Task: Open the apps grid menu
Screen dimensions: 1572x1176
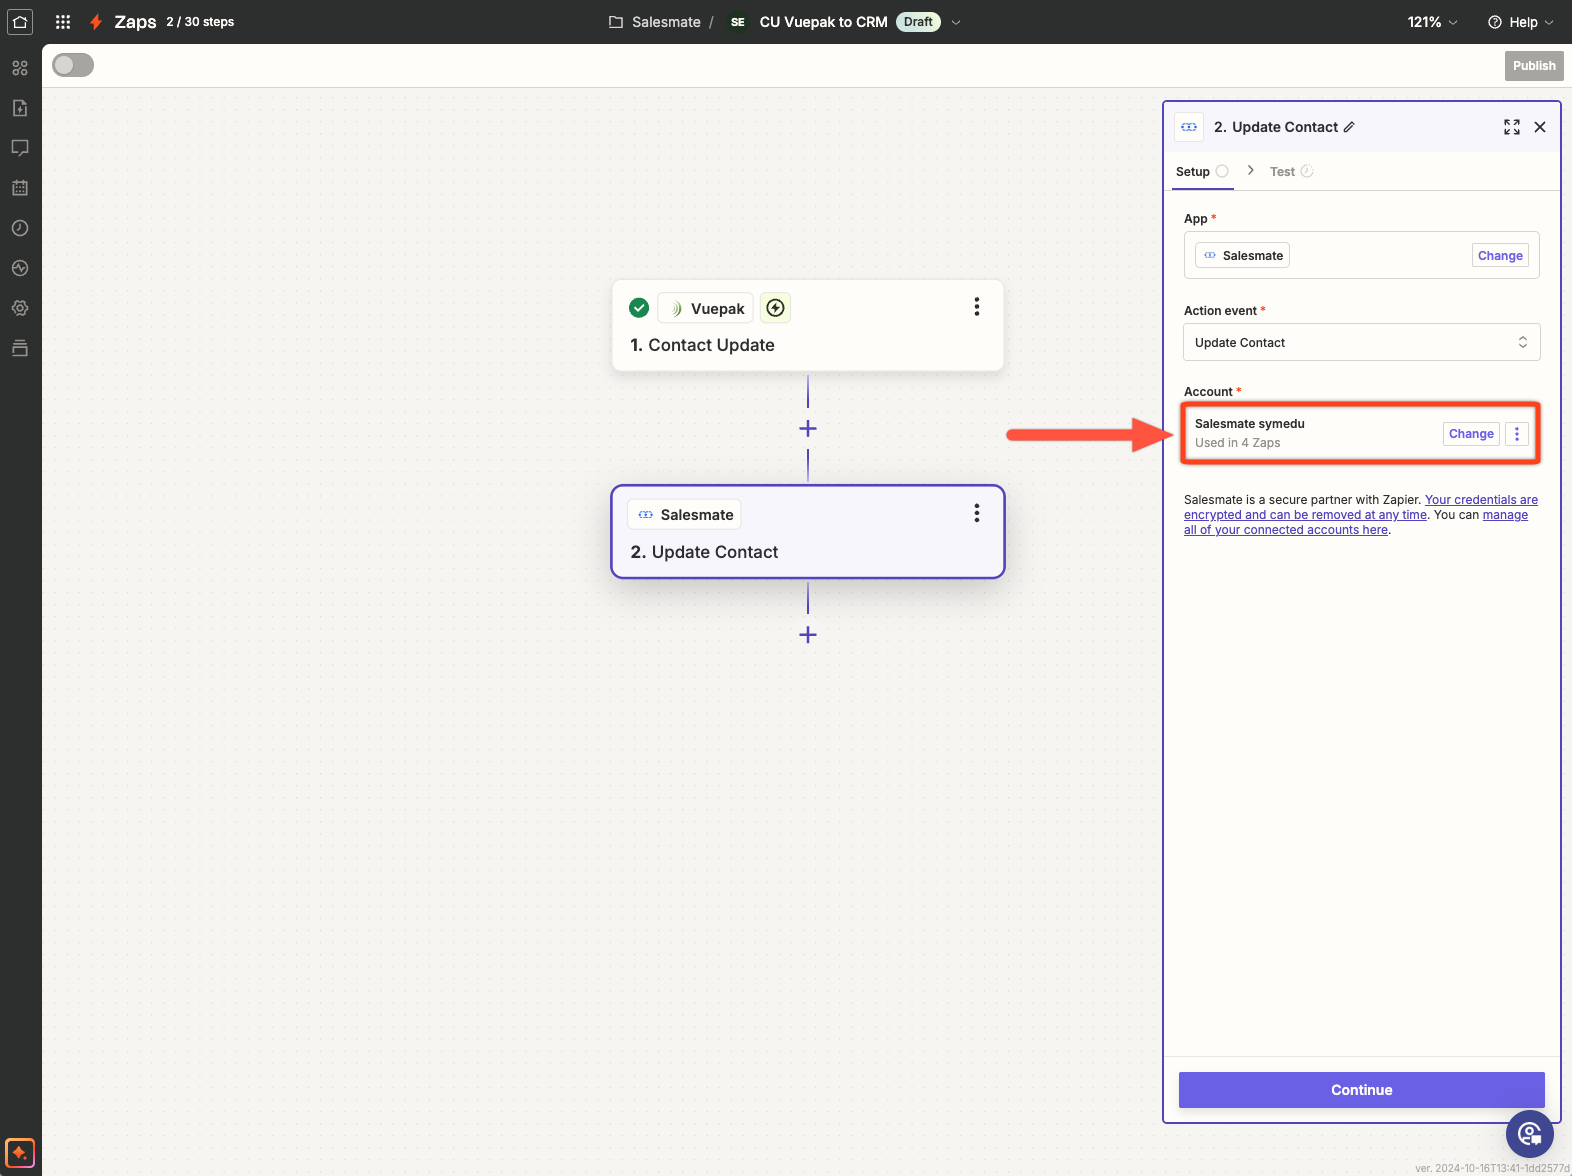Action: pos(63,21)
